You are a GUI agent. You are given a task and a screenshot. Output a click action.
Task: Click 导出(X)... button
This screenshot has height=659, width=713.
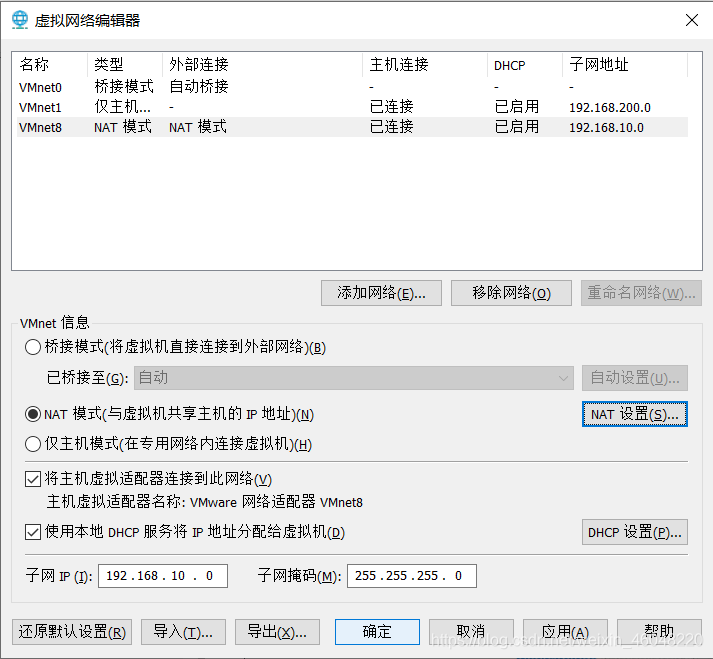coord(277,632)
